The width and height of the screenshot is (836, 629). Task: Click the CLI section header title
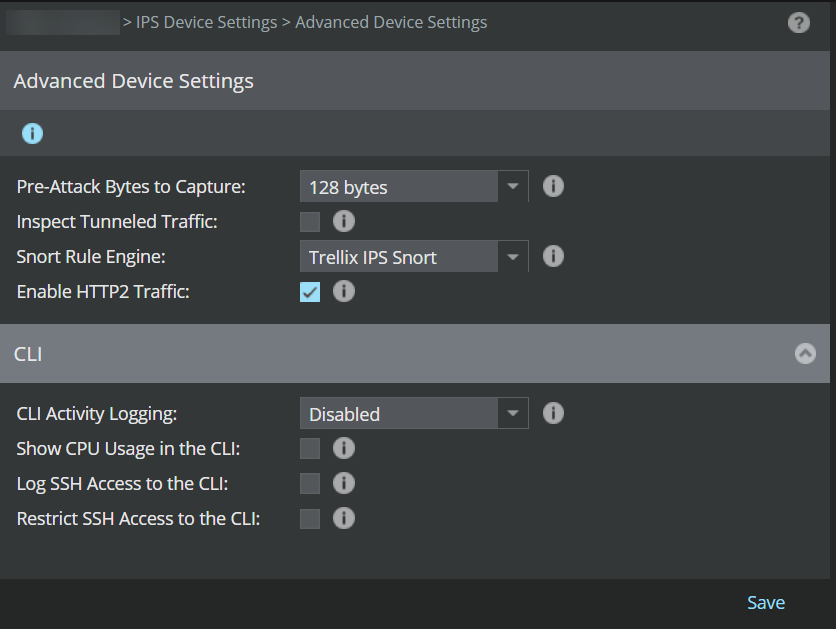click(x=28, y=354)
